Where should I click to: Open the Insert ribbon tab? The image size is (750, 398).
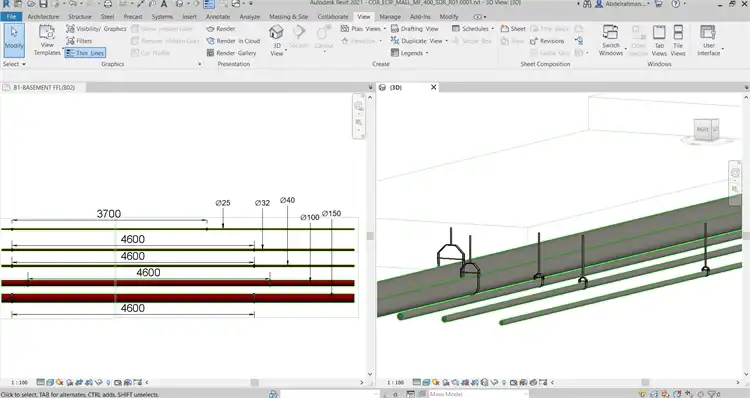189,16
